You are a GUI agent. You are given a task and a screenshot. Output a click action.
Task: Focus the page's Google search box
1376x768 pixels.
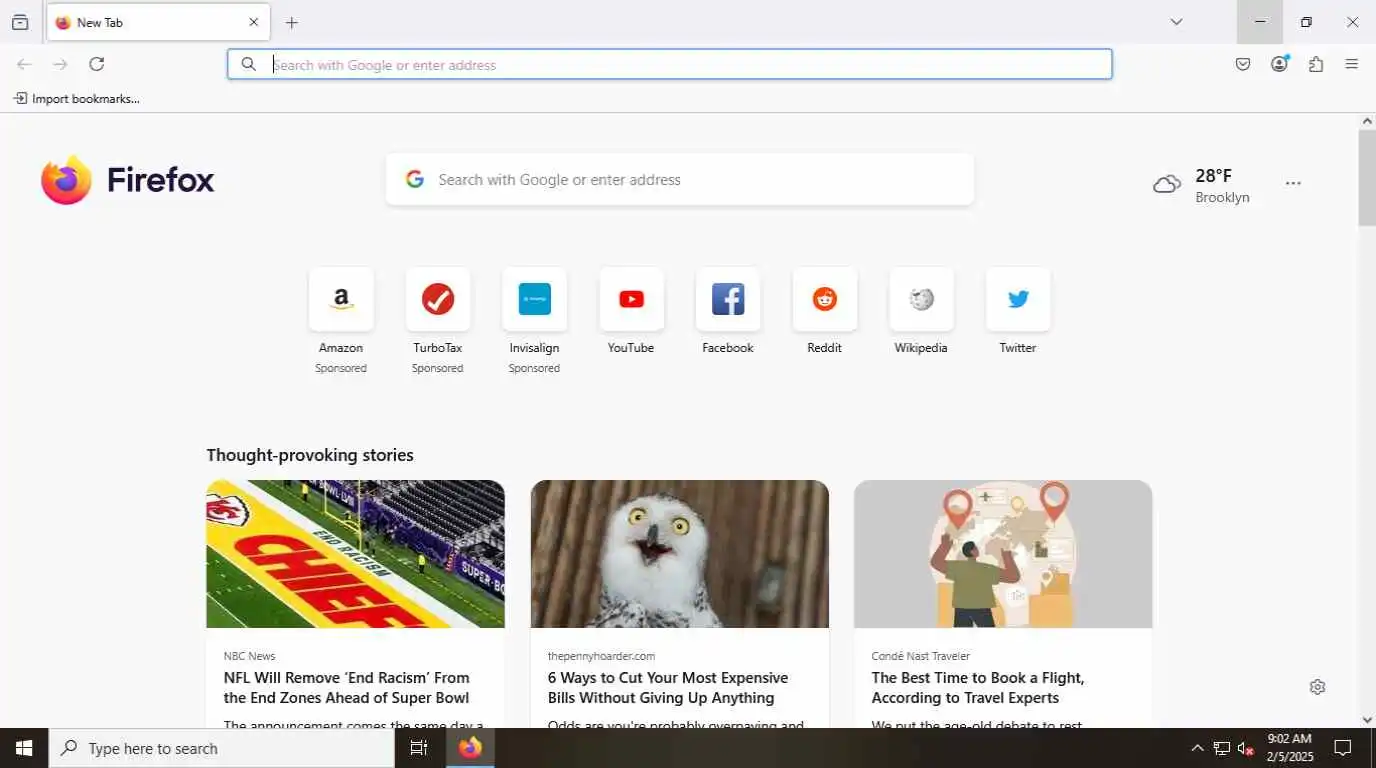[x=680, y=179]
